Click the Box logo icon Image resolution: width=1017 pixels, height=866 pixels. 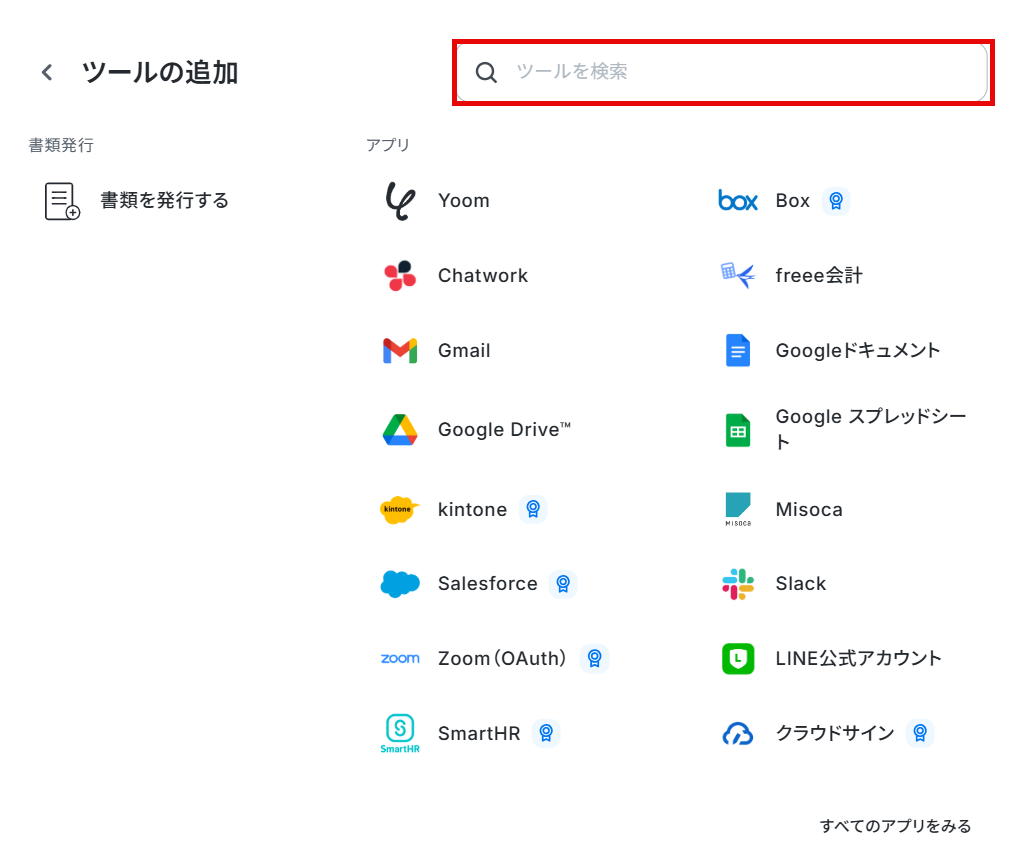738,200
